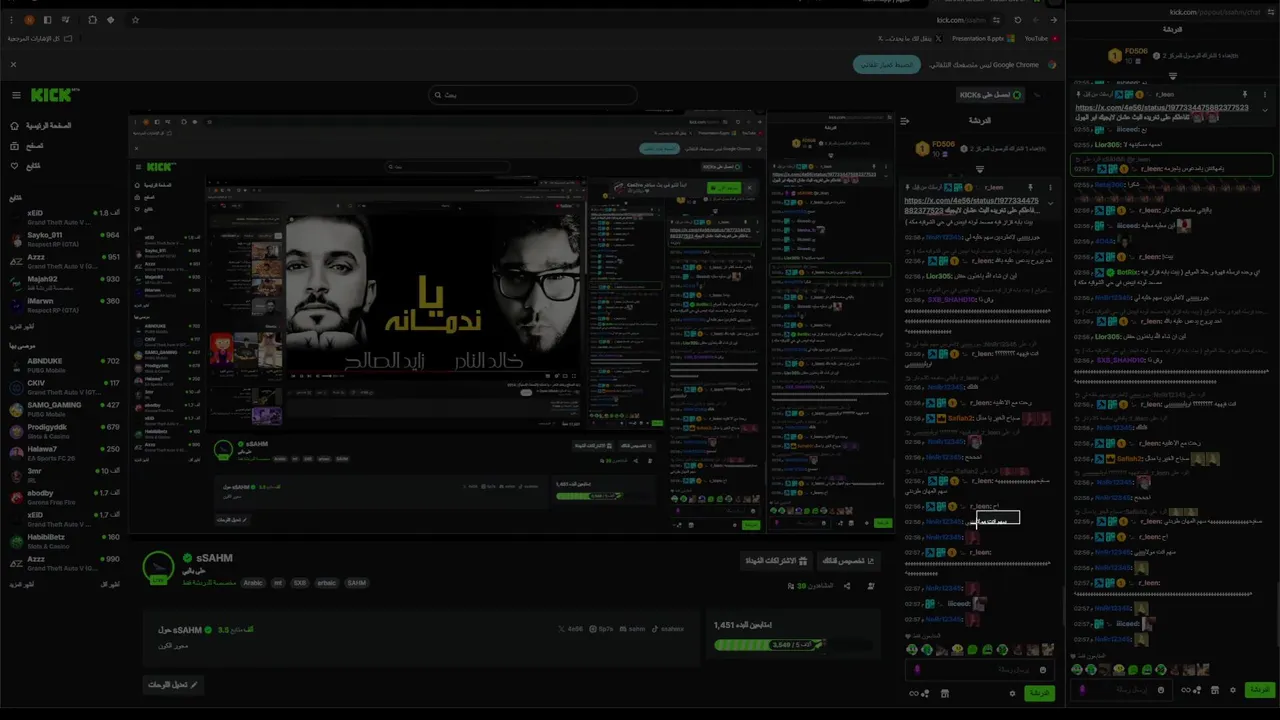Image resolution: width=1280 pixels, height=720 pixels.
Task: Open the all bookmarks folder
Action: click(x=40, y=39)
